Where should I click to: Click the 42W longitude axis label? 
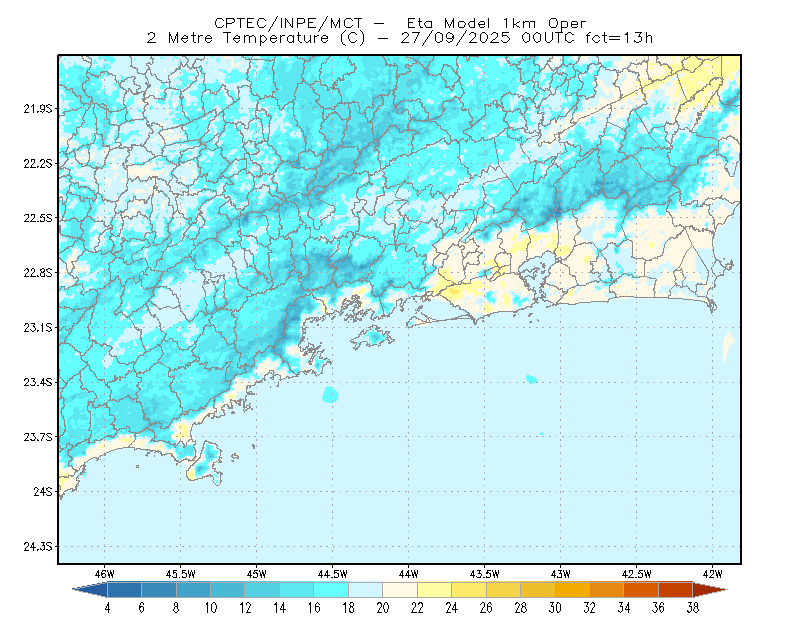(712, 574)
